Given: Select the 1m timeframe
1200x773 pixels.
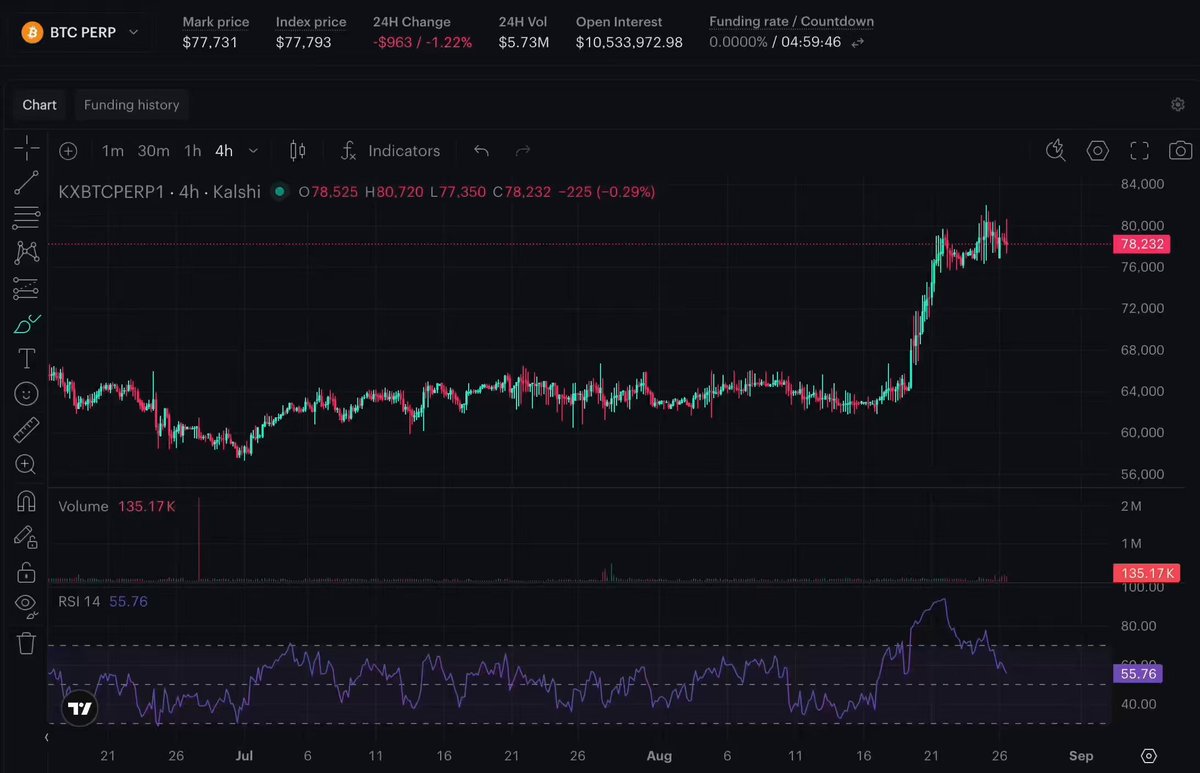Looking at the screenshot, I should [113, 151].
